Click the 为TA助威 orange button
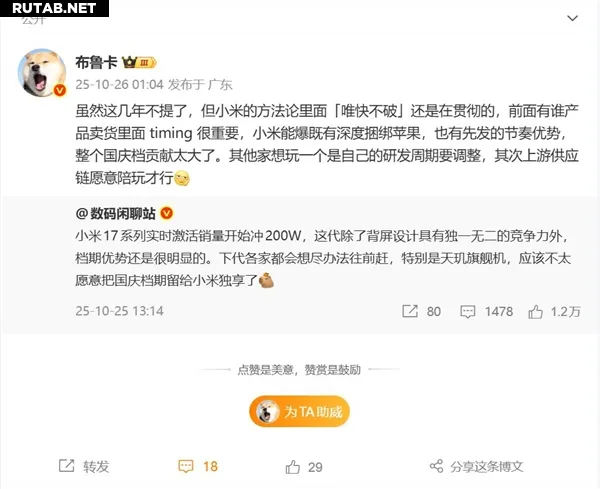The image size is (600, 489). [x=299, y=412]
